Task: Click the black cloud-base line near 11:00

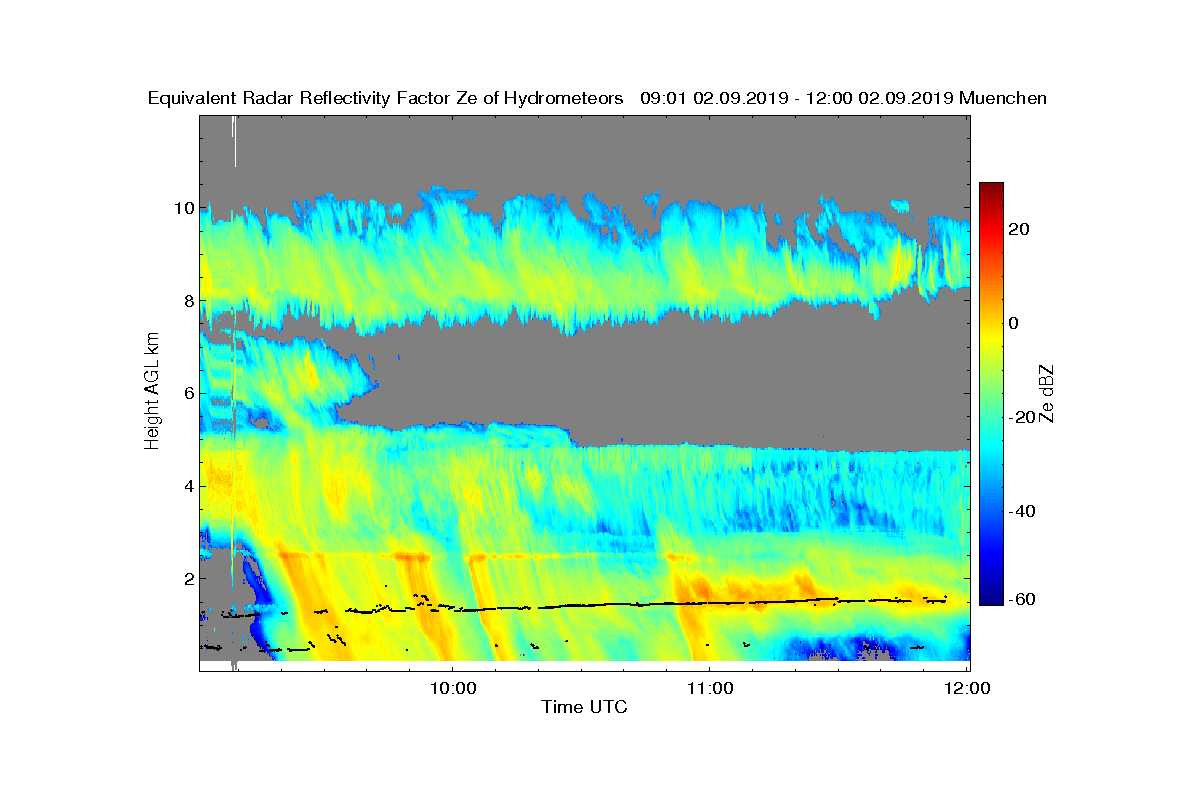Action: point(710,603)
